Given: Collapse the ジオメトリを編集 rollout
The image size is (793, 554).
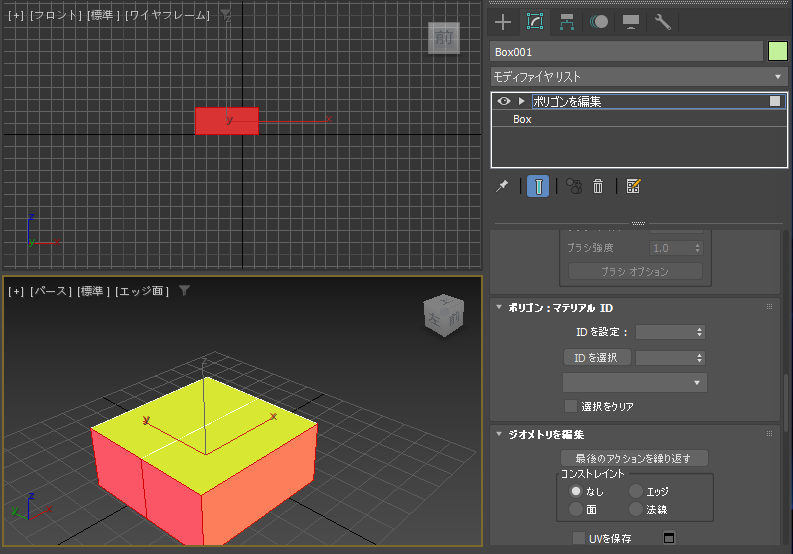Looking at the screenshot, I should [499, 434].
